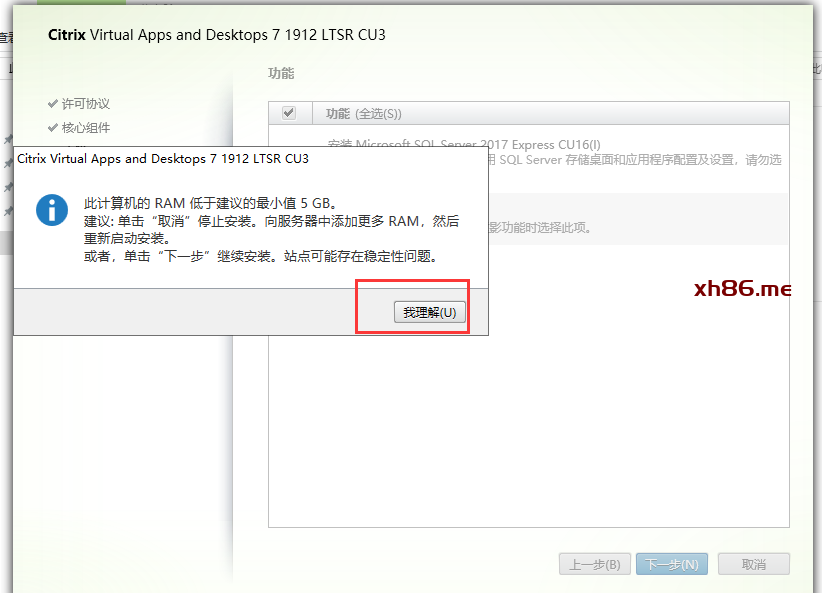Select the 核心组件 step in the sidebar
Image resolution: width=822 pixels, height=593 pixels.
(86, 127)
